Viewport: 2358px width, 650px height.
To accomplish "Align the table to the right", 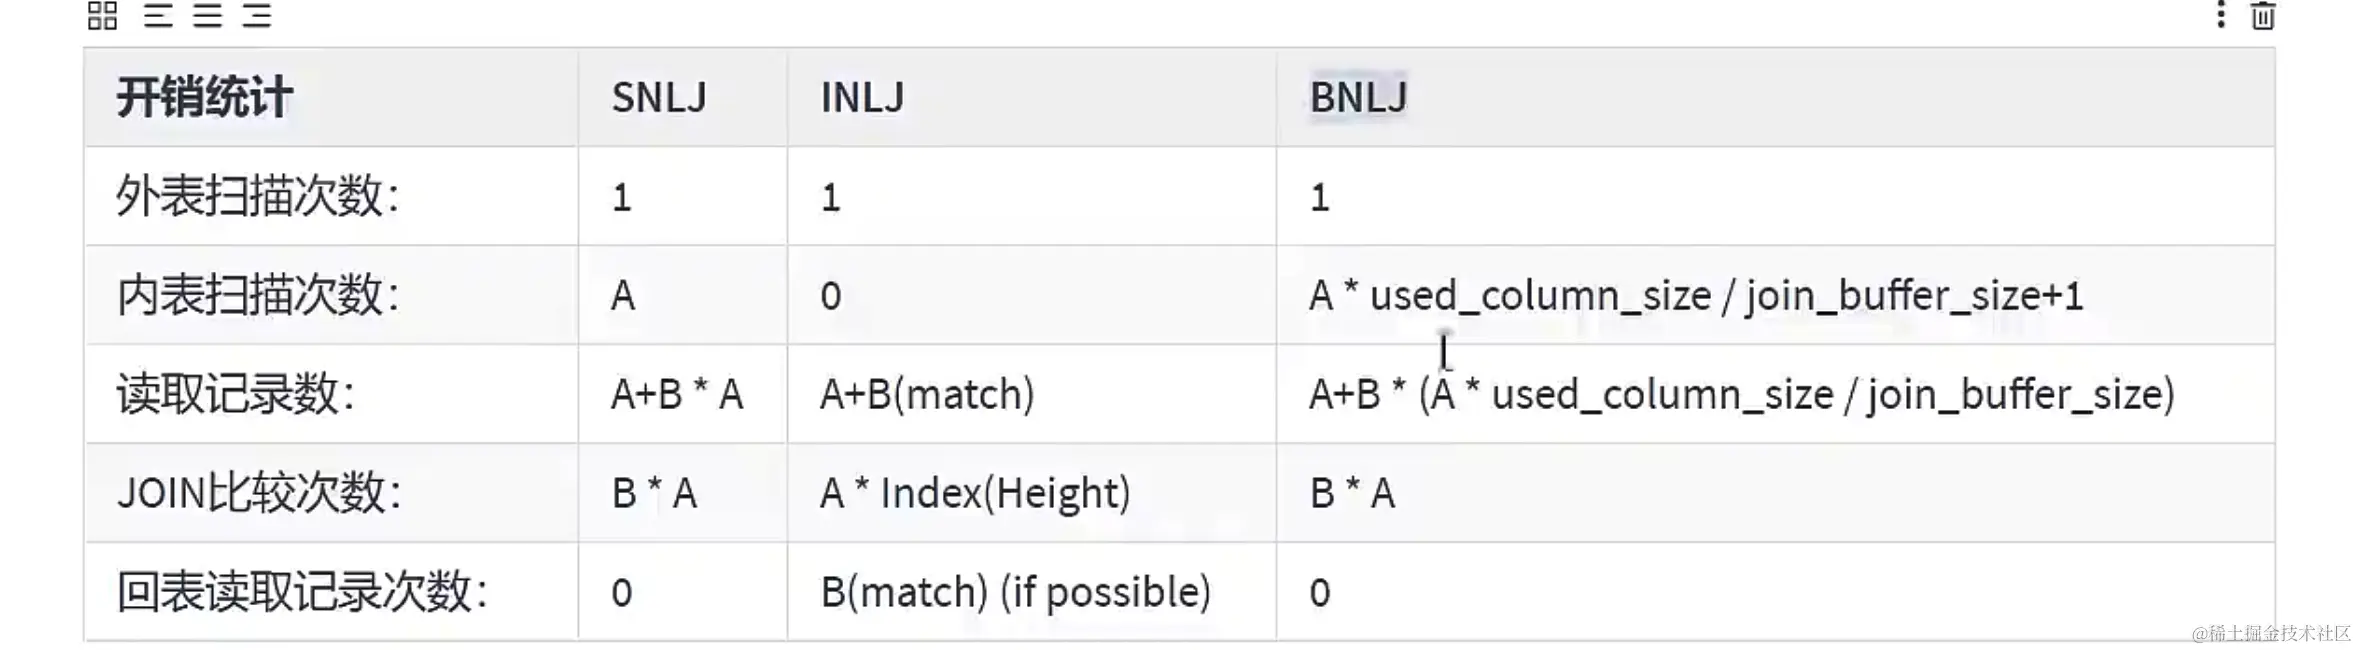I will 257,15.
